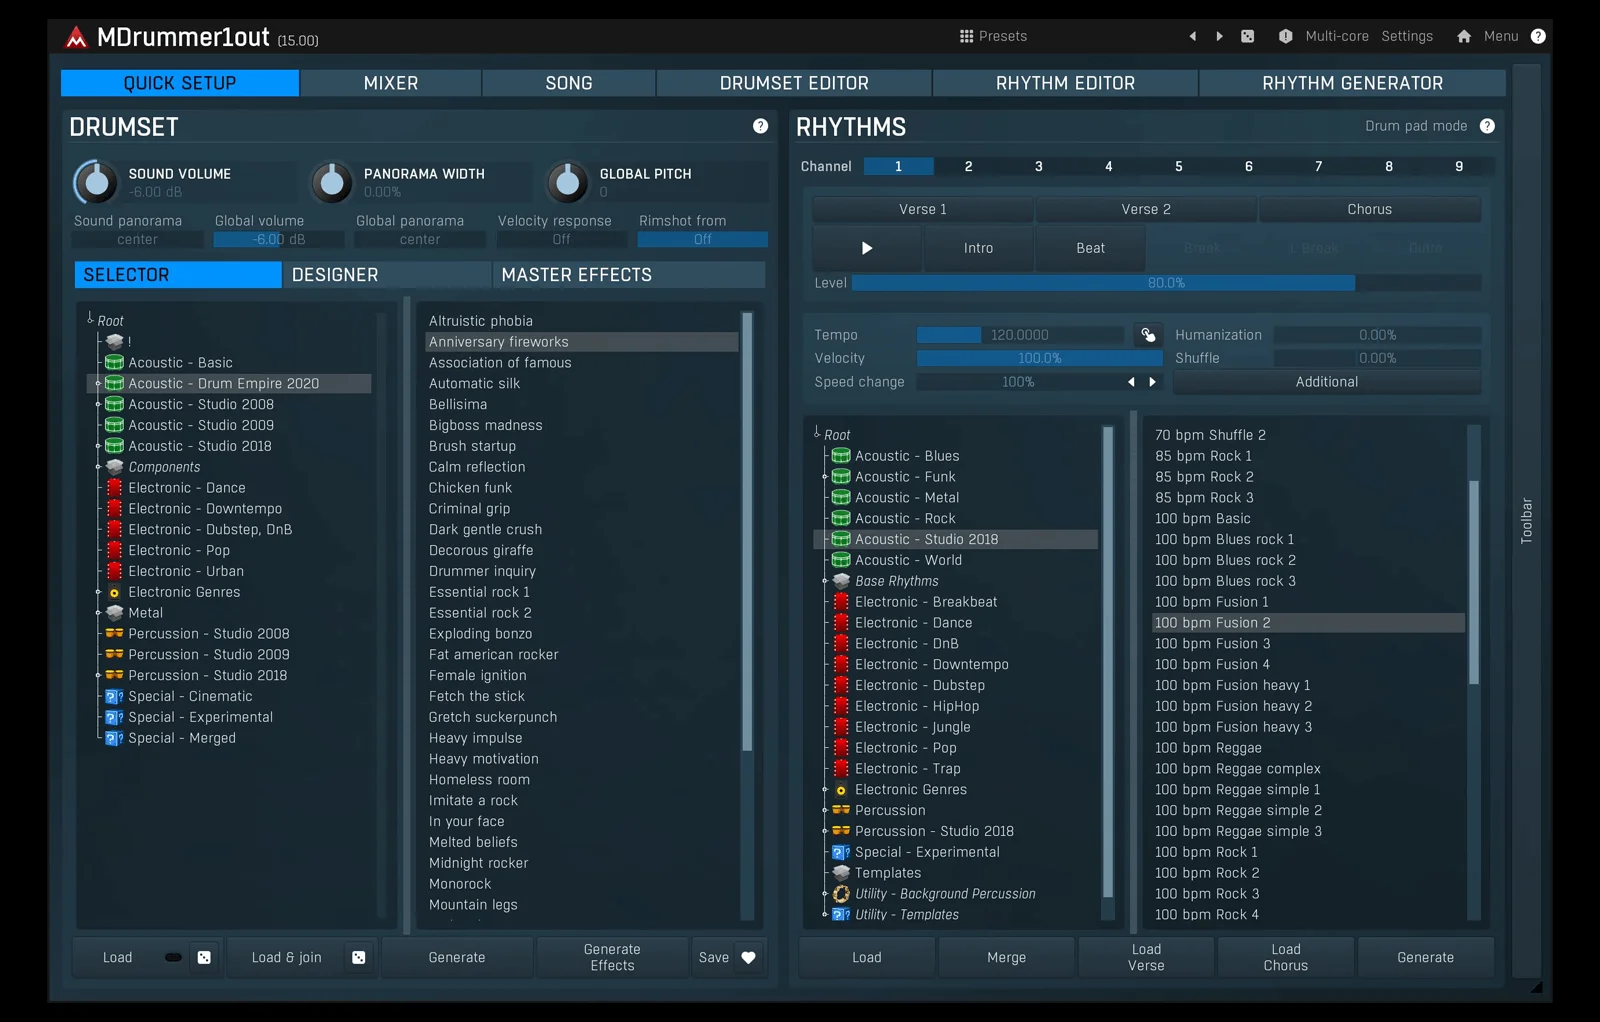The width and height of the screenshot is (1600, 1022).
Task: Click the Speed change right arrow
Action: click(1152, 382)
